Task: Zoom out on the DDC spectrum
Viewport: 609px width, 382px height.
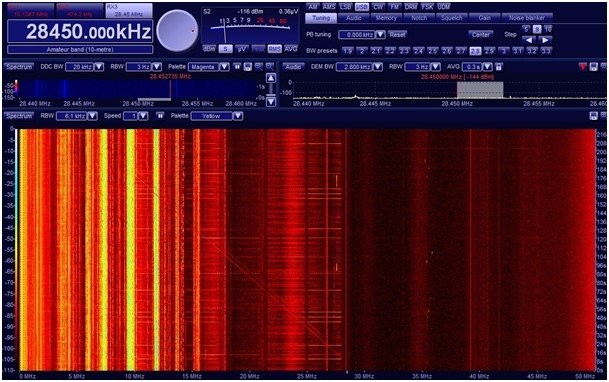Action: click(x=269, y=67)
